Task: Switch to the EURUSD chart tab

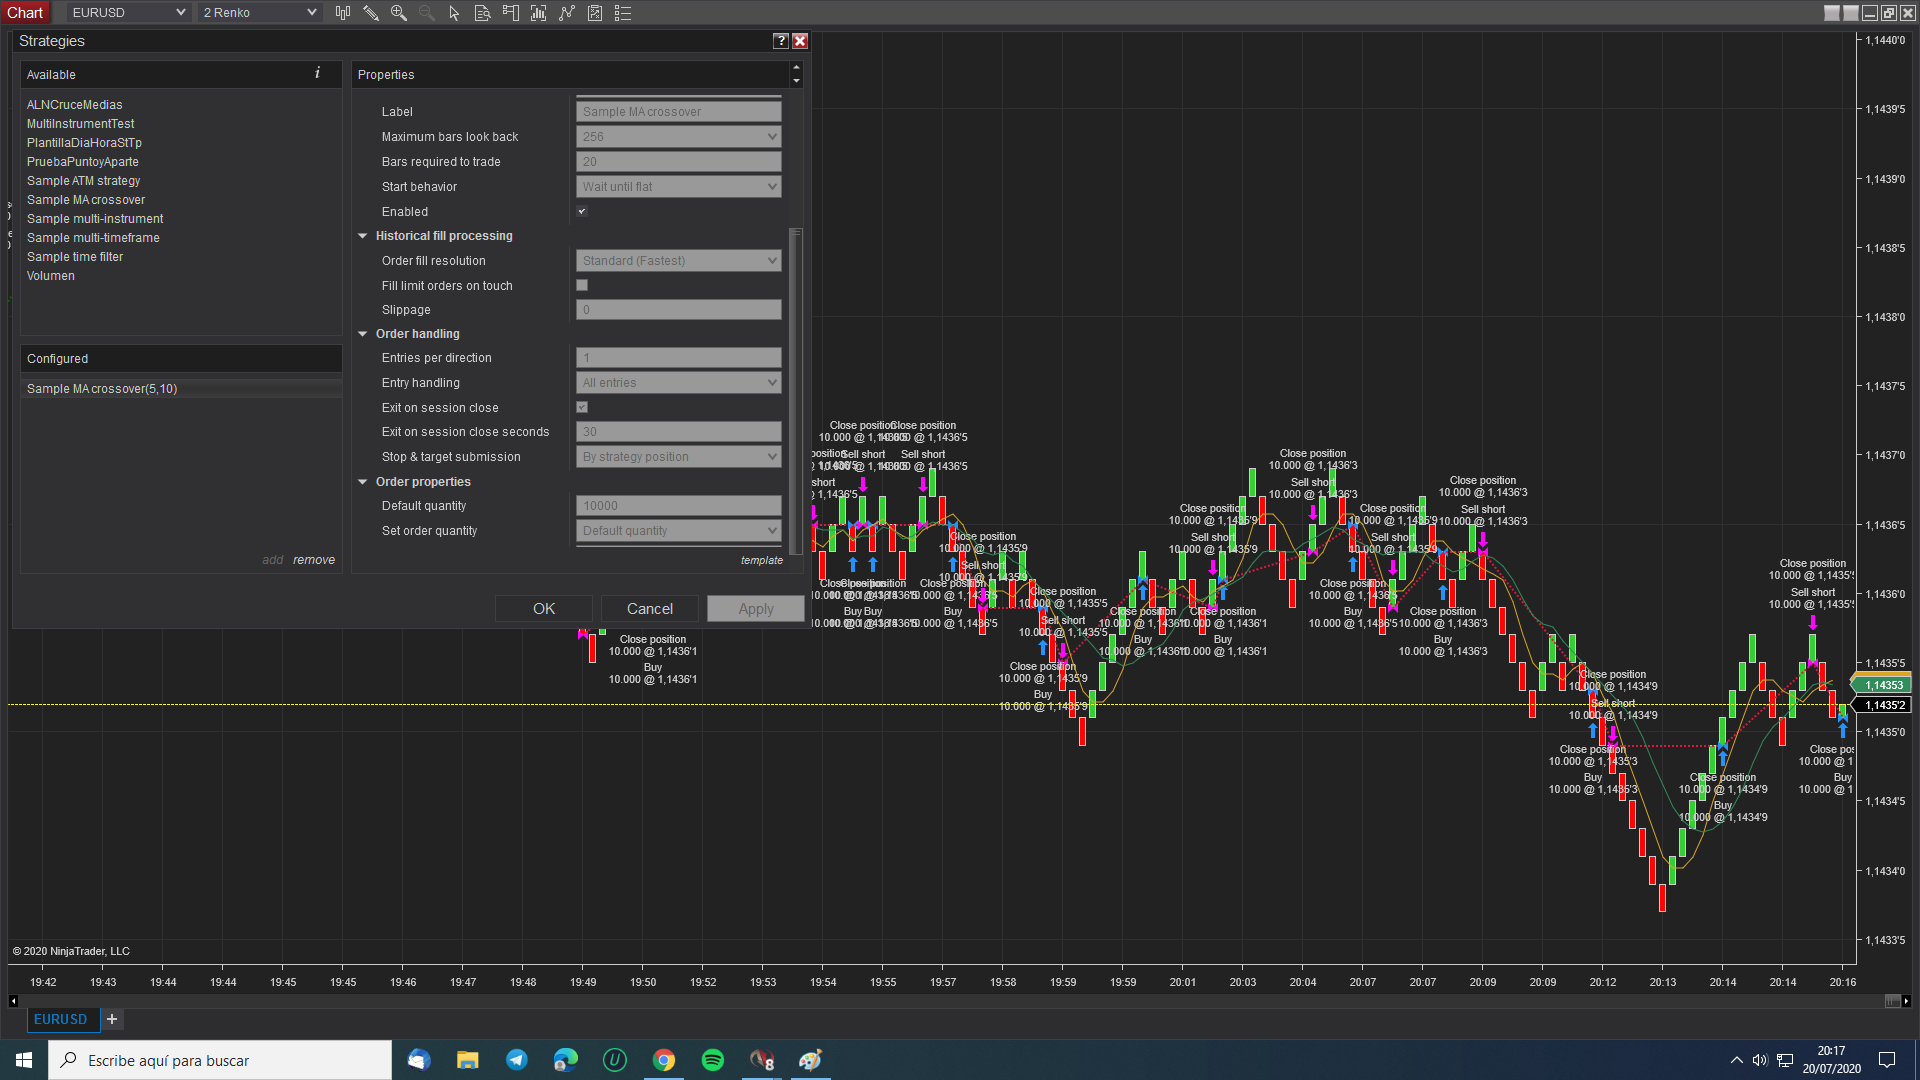Action: click(61, 1019)
